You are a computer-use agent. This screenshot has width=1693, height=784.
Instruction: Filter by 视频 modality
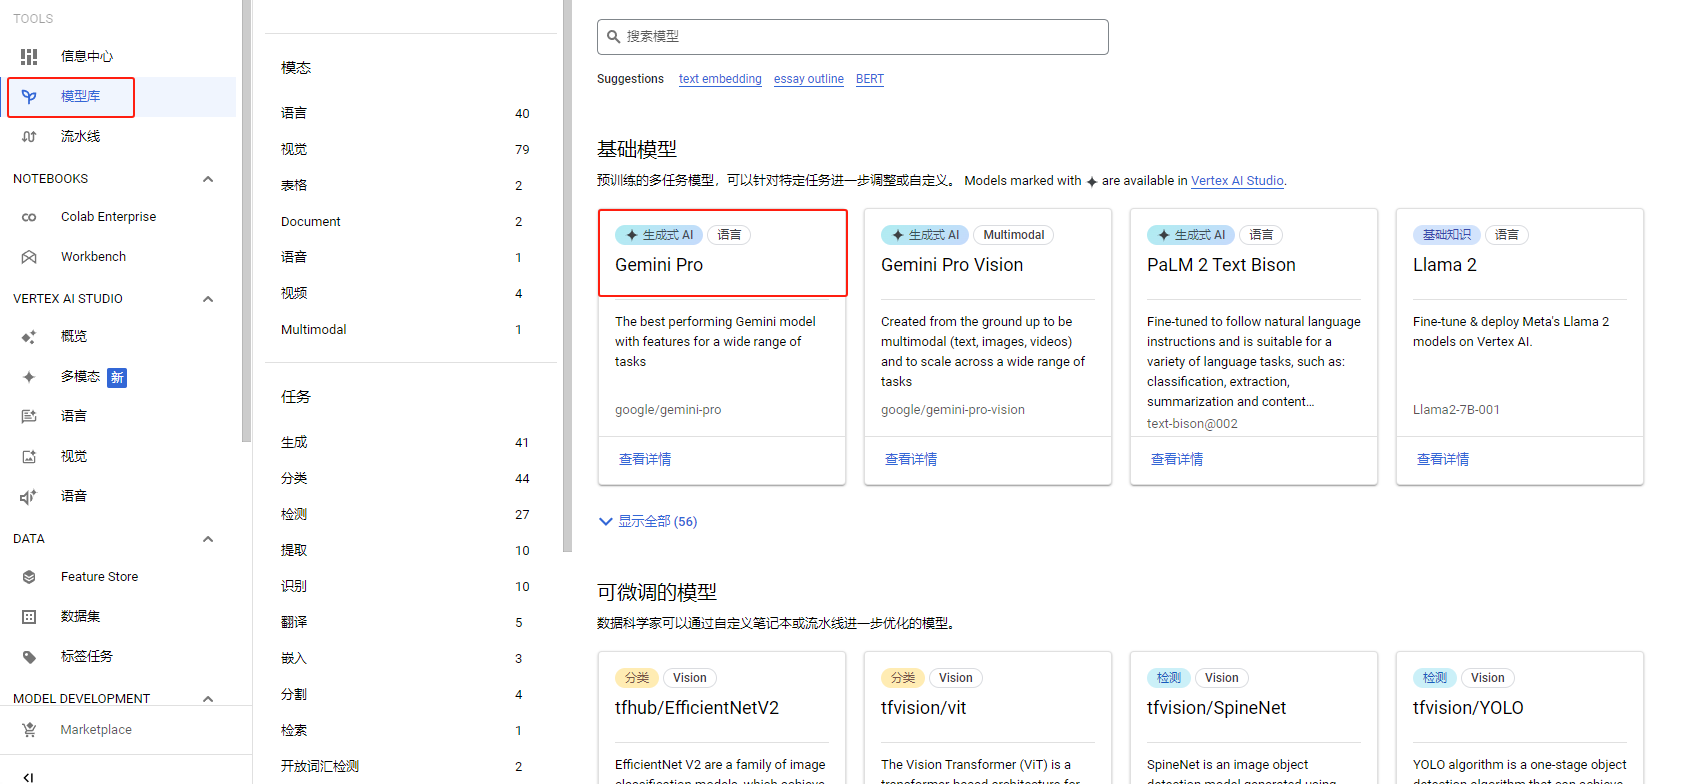tap(405, 293)
